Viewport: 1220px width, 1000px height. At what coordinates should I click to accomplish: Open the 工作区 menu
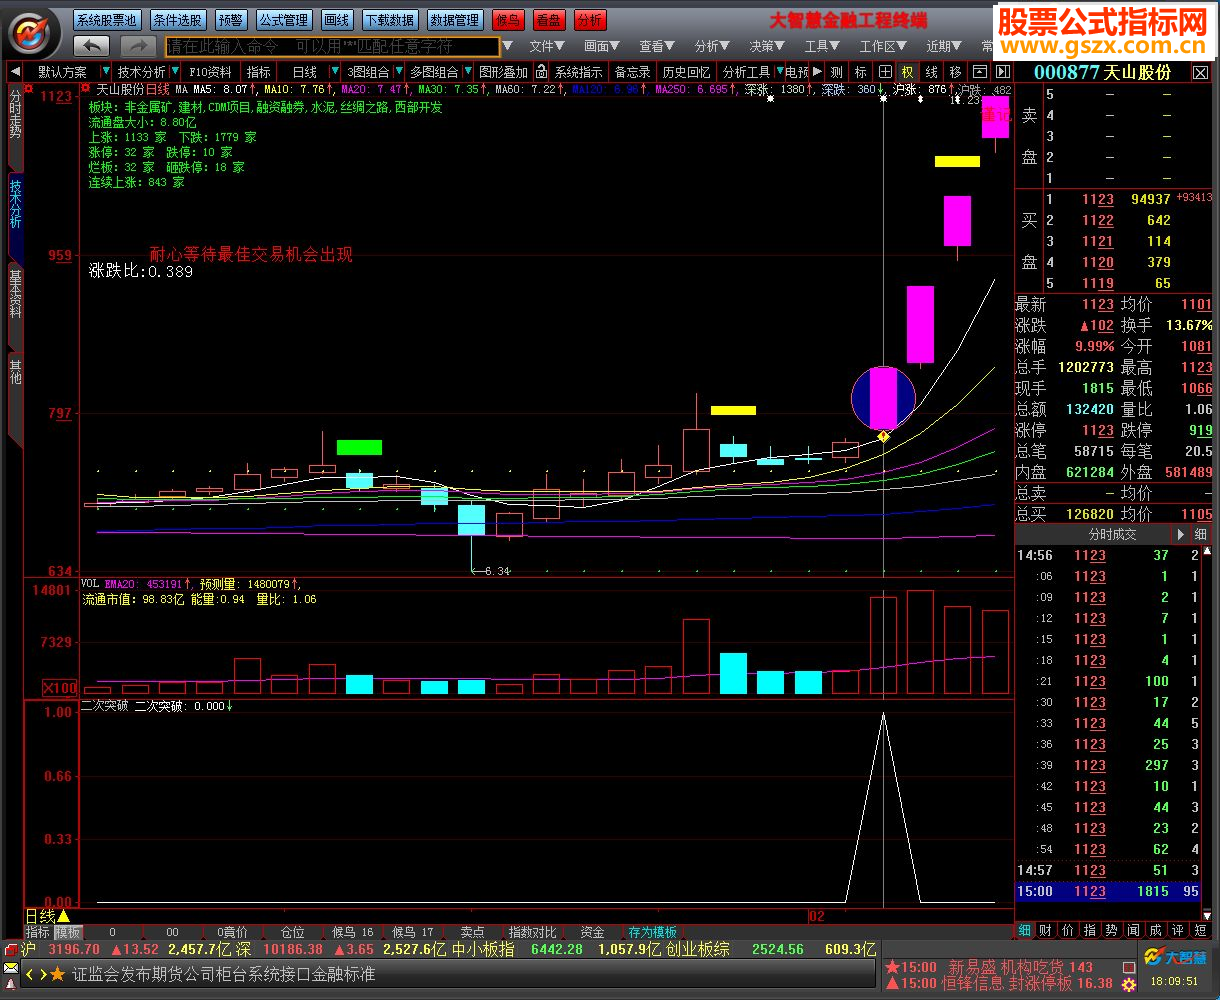[884, 46]
